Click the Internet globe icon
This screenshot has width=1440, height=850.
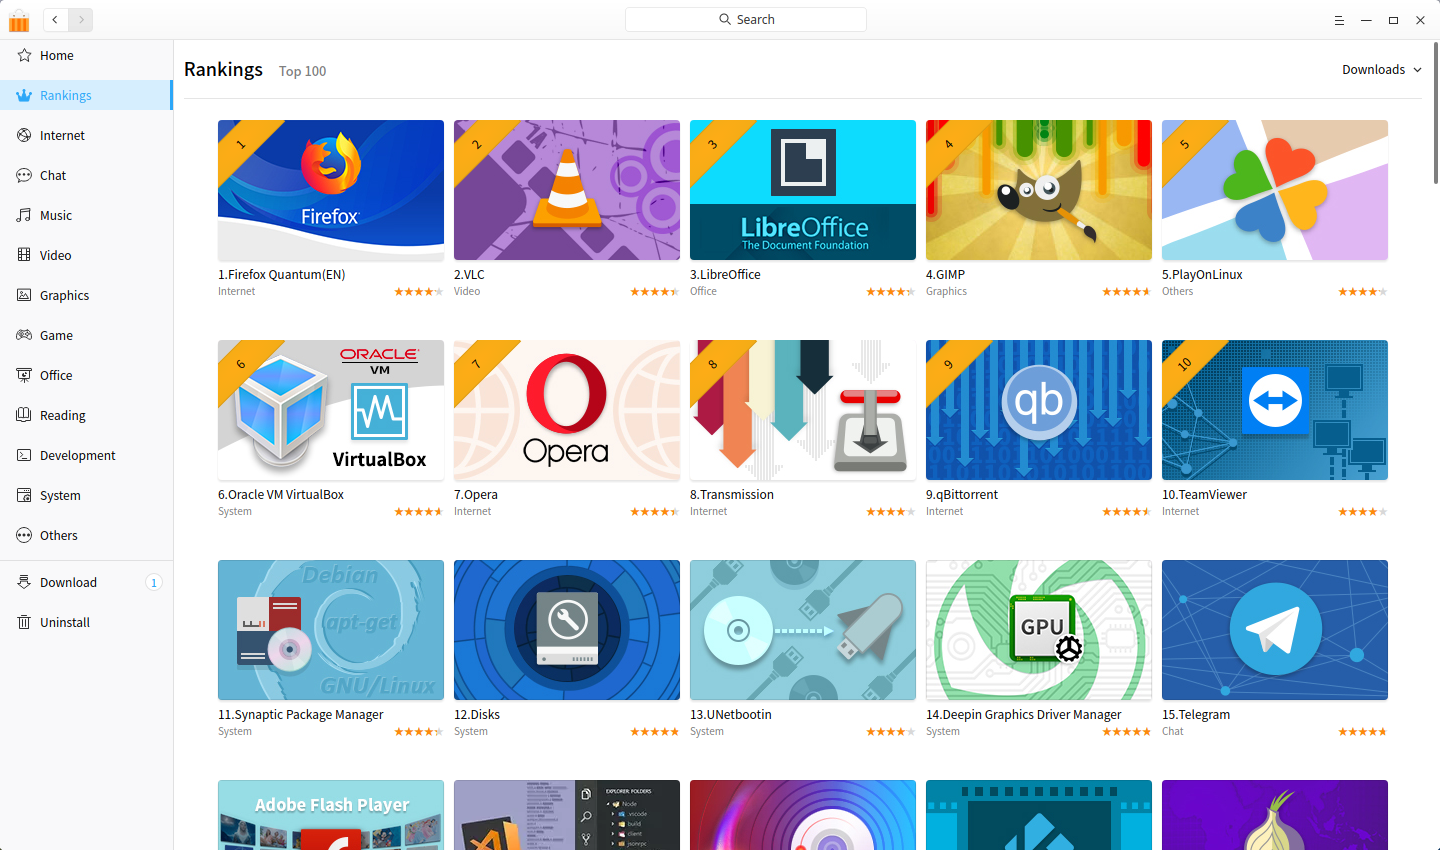coord(24,135)
